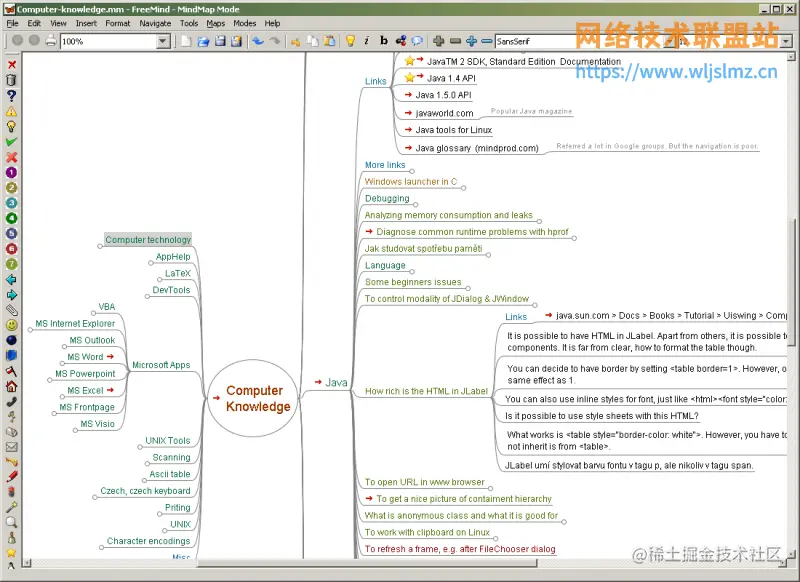Click the remove last icon red X

tap(12, 65)
